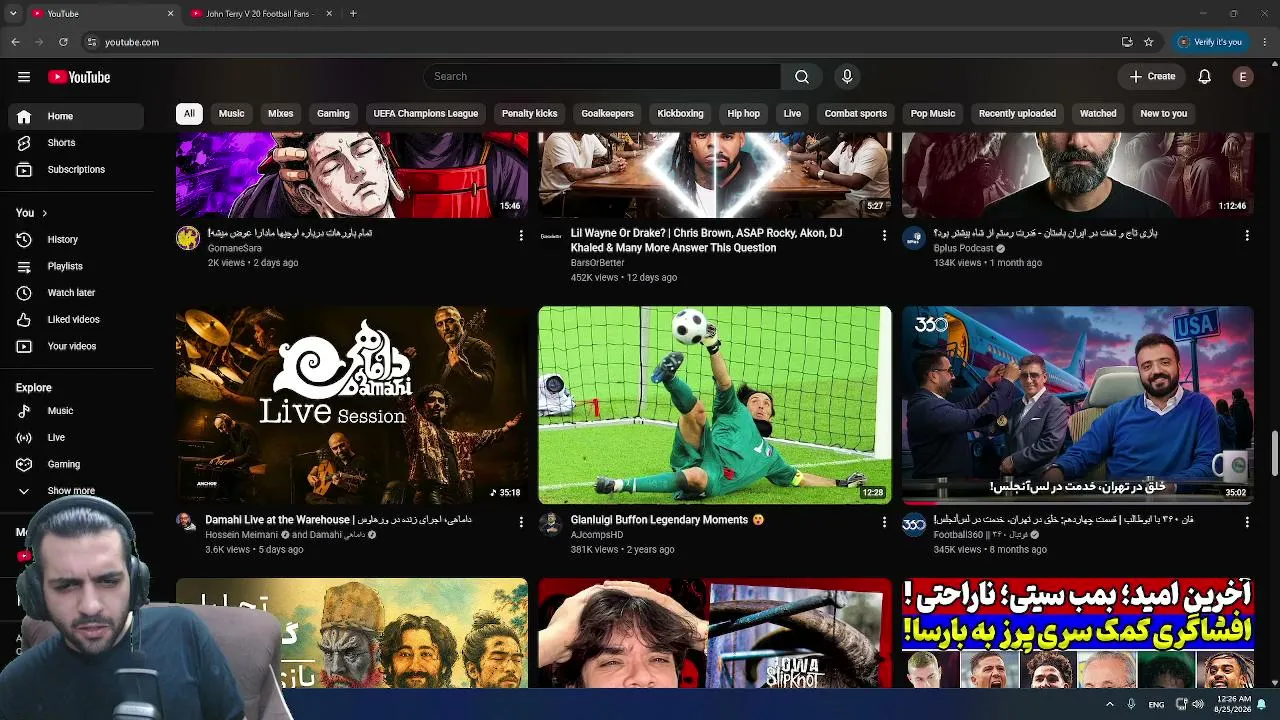
Task: Open the BarsOrBetter channel avatar
Action: point(551,238)
